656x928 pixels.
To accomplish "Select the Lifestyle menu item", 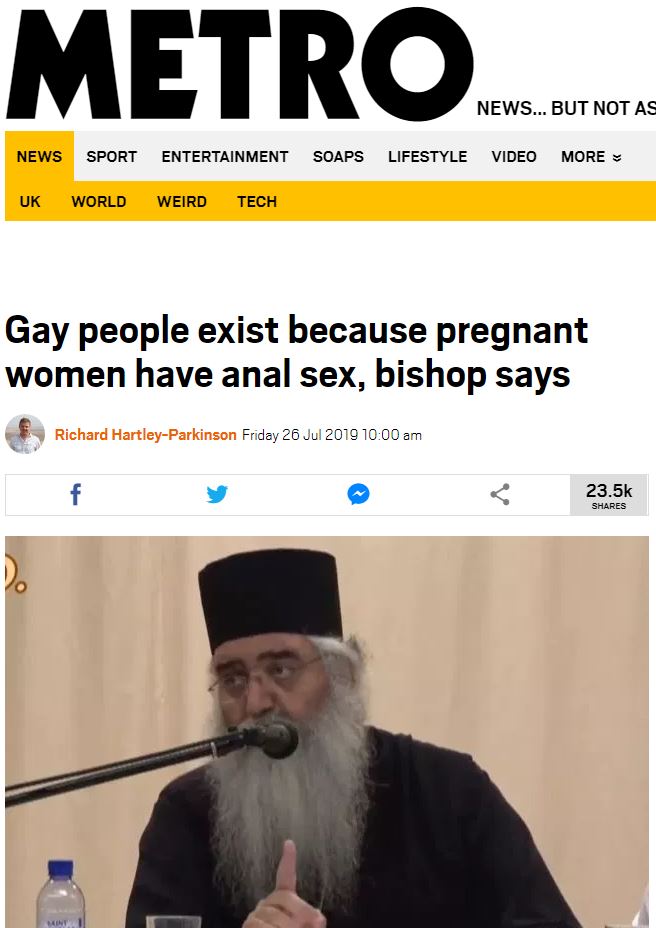I will click(427, 157).
